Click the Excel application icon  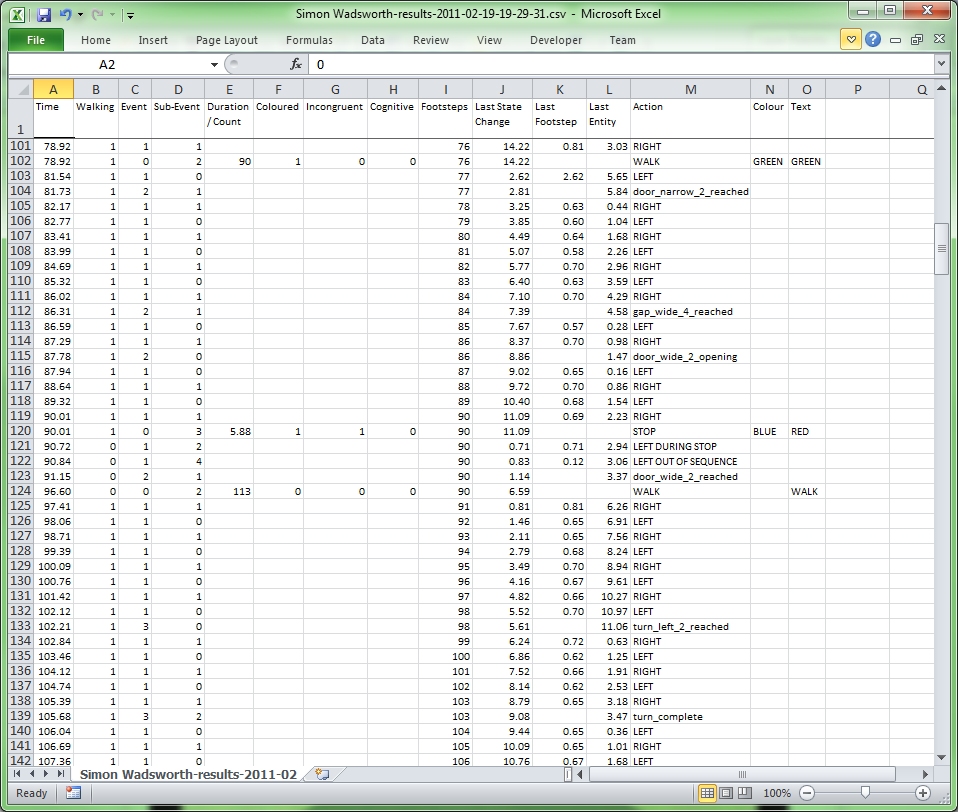tap(18, 14)
